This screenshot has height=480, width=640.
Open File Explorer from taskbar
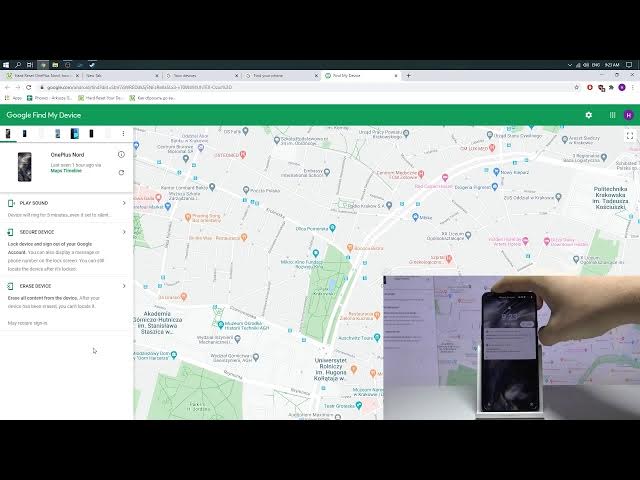click(55, 64)
